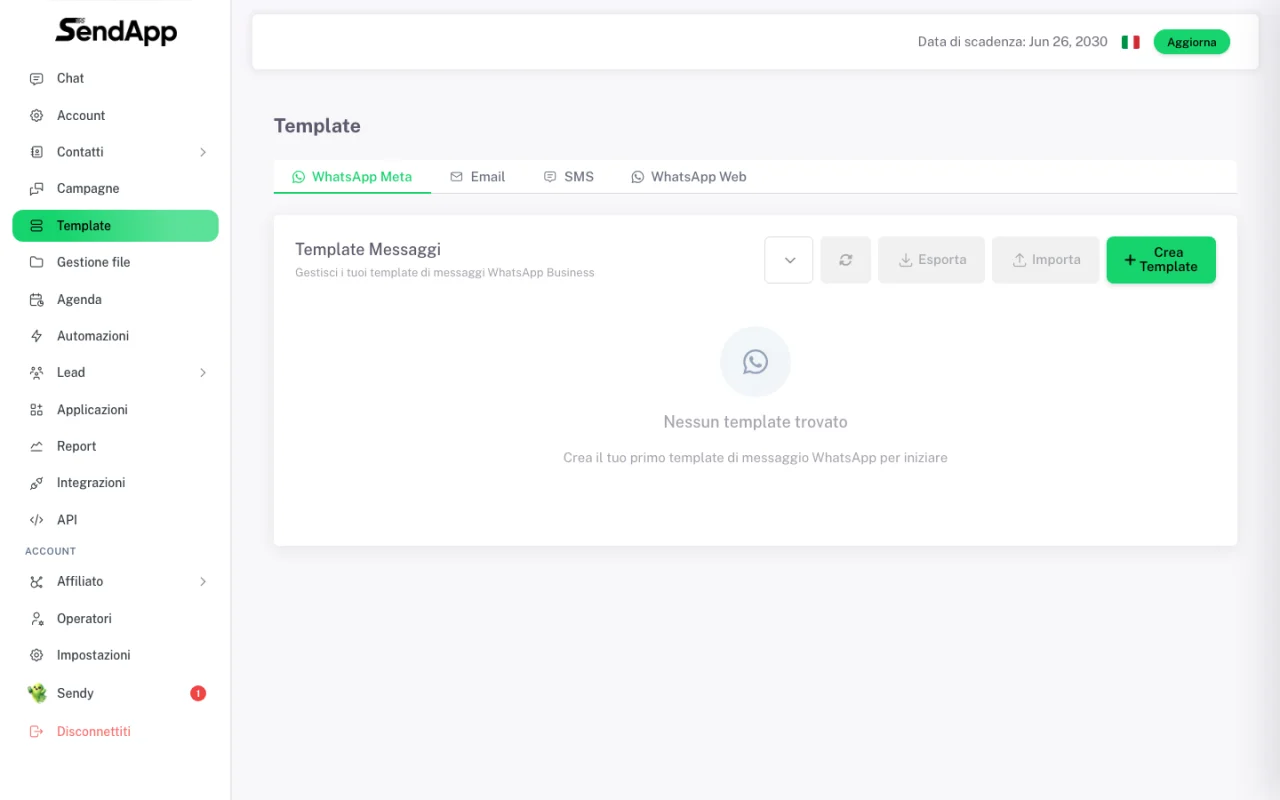Switch to the SMS tab
This screenshot has width=1280, height=800.
click(x=569, y=177)
